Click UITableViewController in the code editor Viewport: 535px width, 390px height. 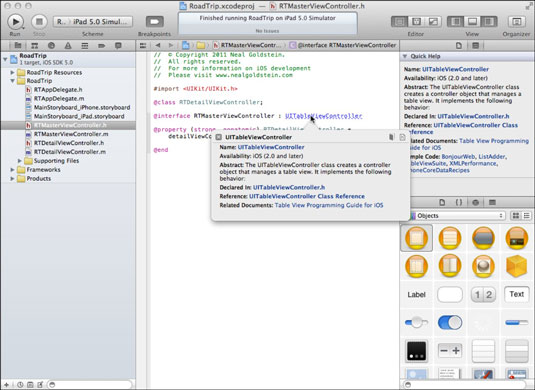pyautogui.click(x=323, y=116)
